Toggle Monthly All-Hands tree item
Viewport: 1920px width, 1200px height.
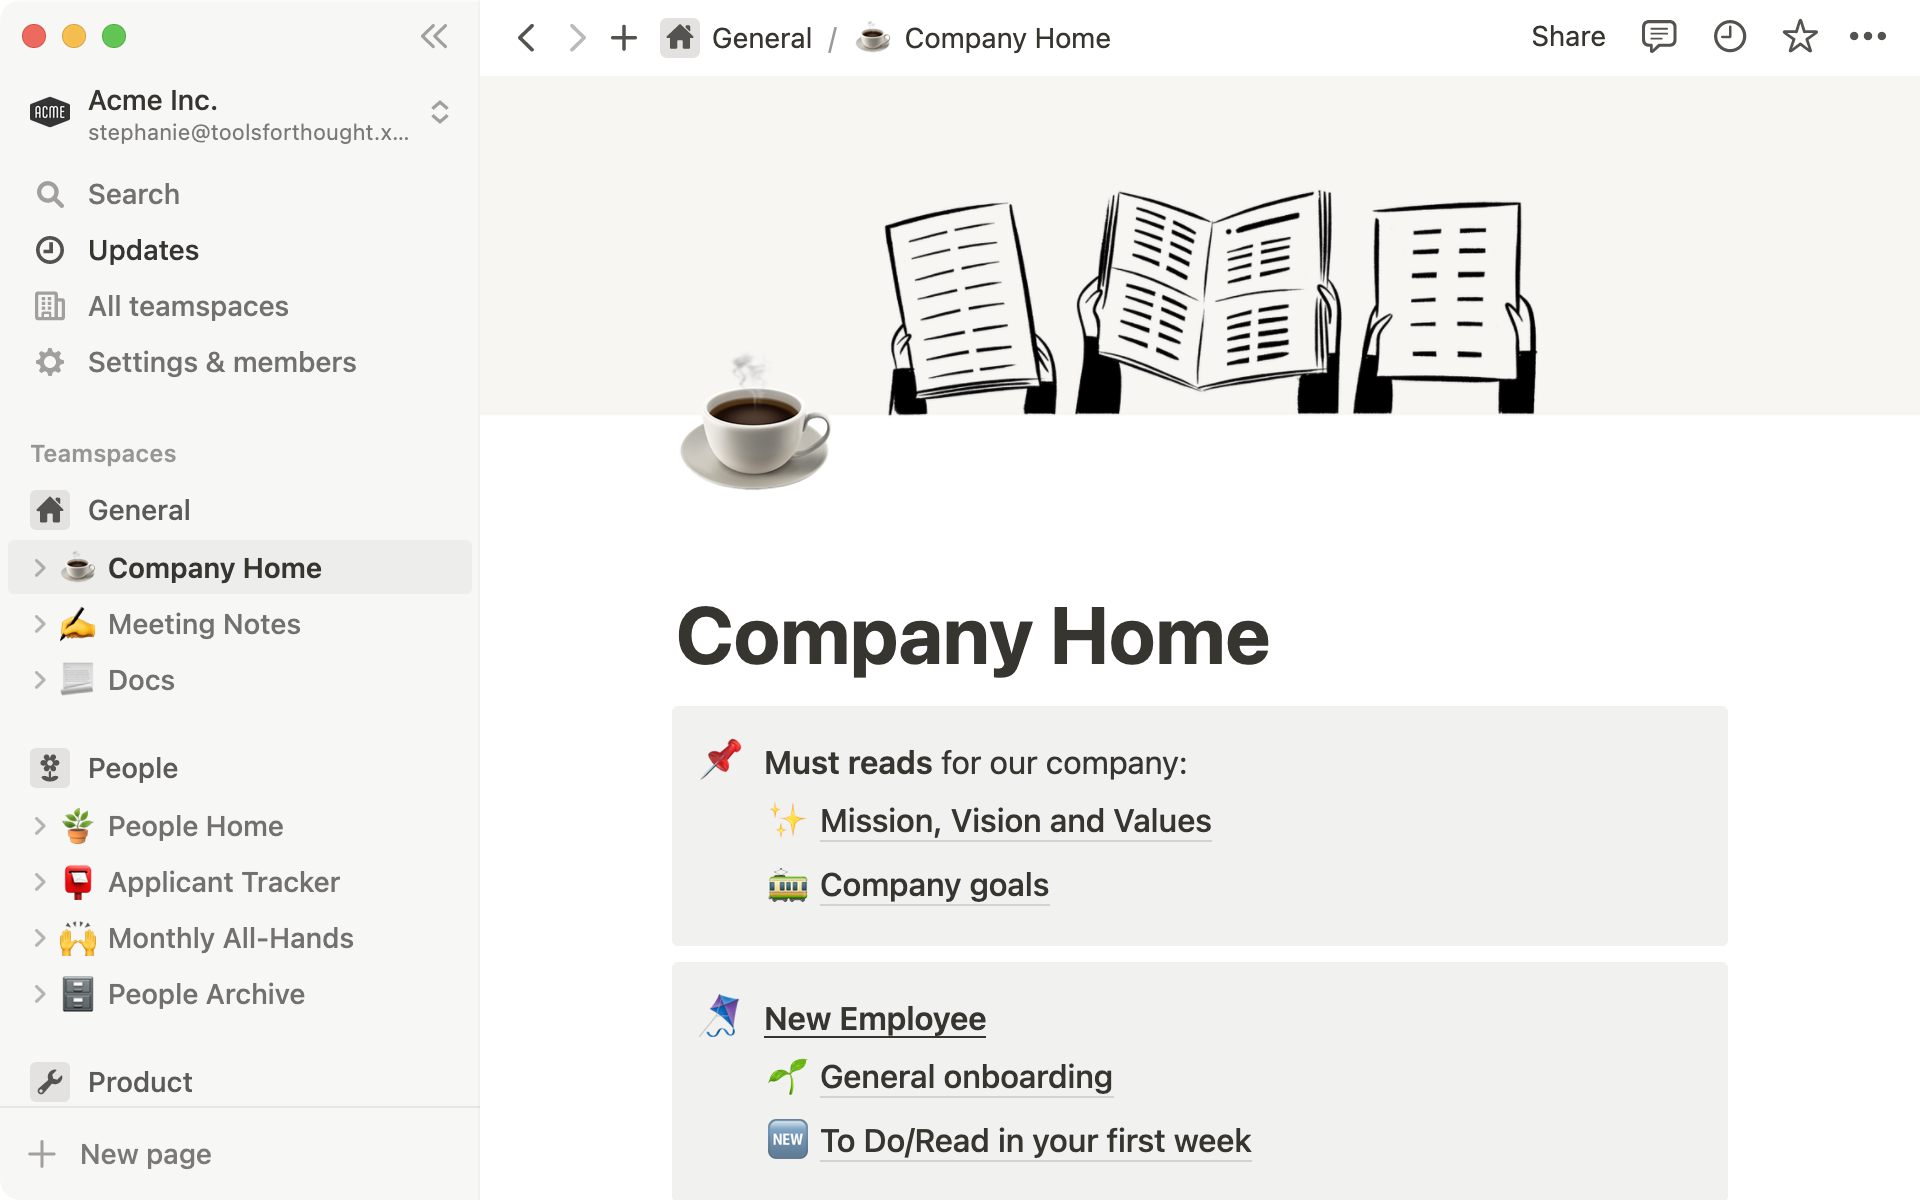tap(35, 937)
